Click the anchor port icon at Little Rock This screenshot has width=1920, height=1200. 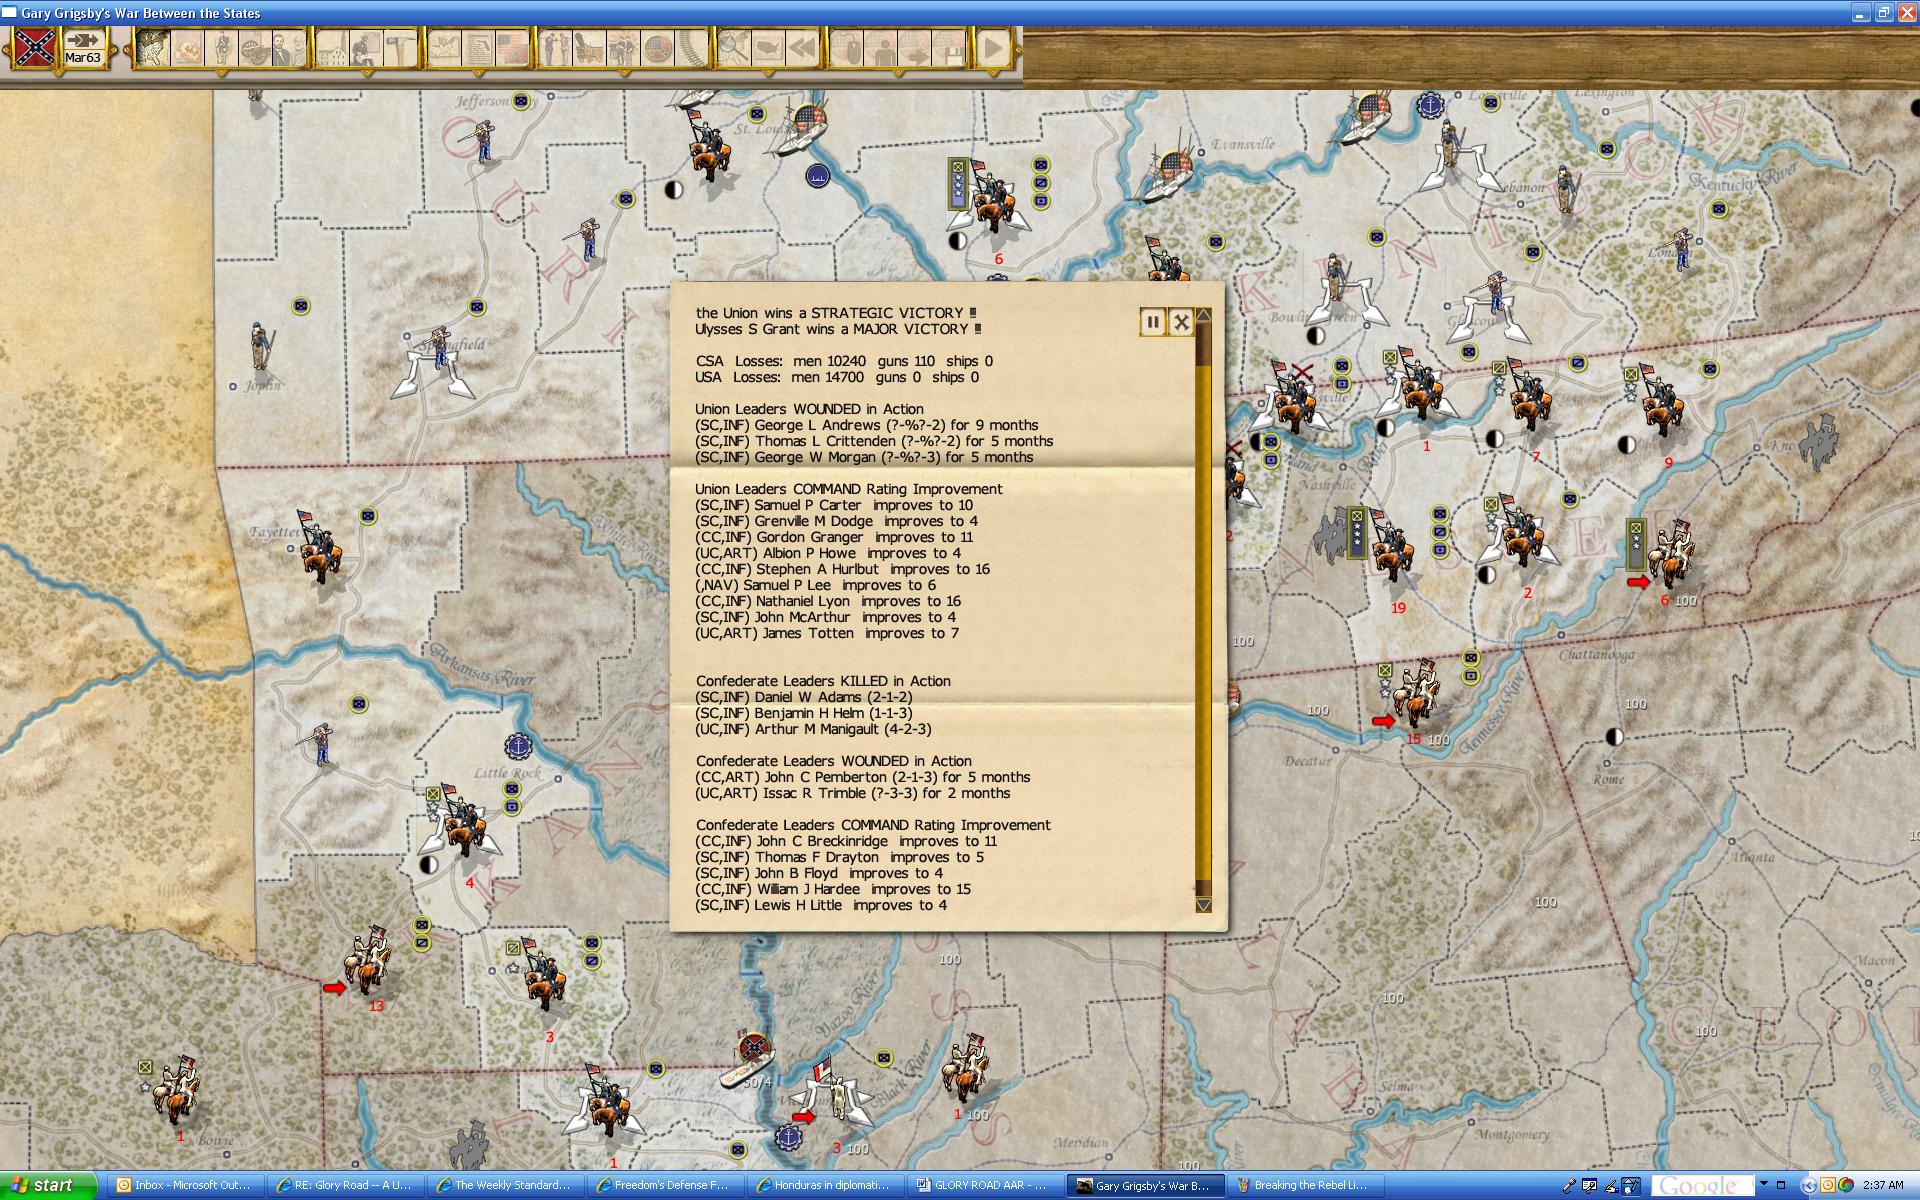click(x=518, y=746)
